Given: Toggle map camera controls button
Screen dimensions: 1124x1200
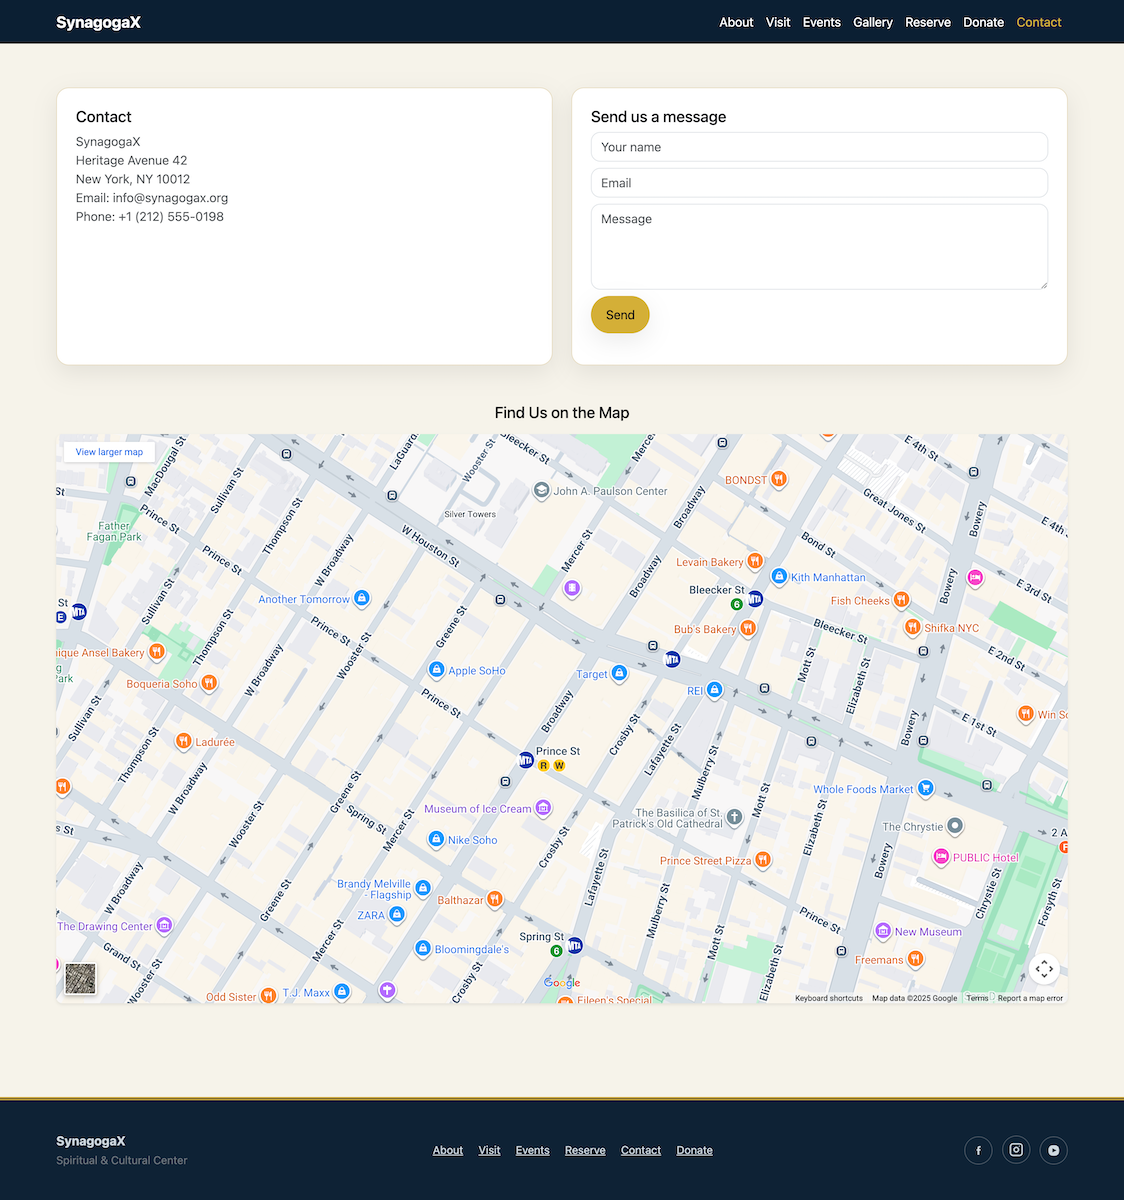Looking at the screenshot, I should point(1044,968).
